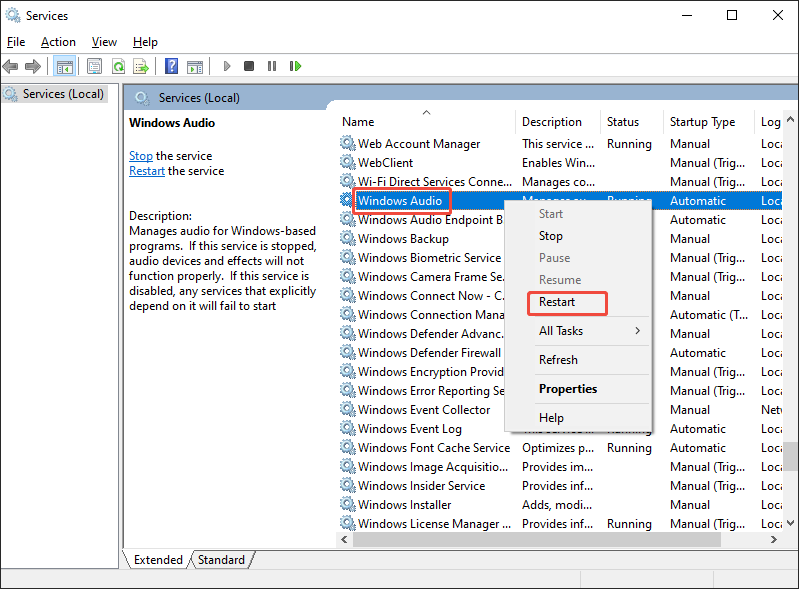
Task: Switch to the Extended tab
Action: click(x=158, y=559)
